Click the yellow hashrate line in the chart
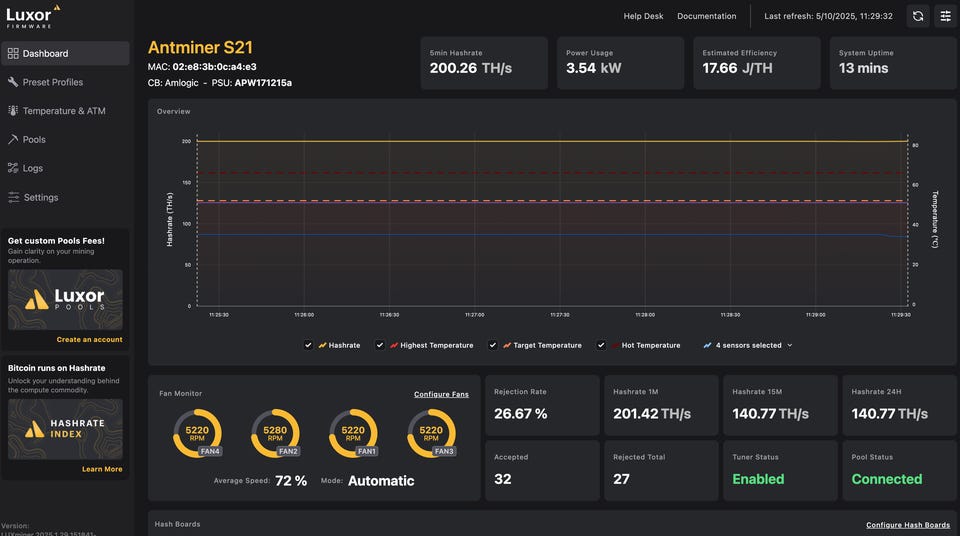960x536 pixels. coord(551,142)
